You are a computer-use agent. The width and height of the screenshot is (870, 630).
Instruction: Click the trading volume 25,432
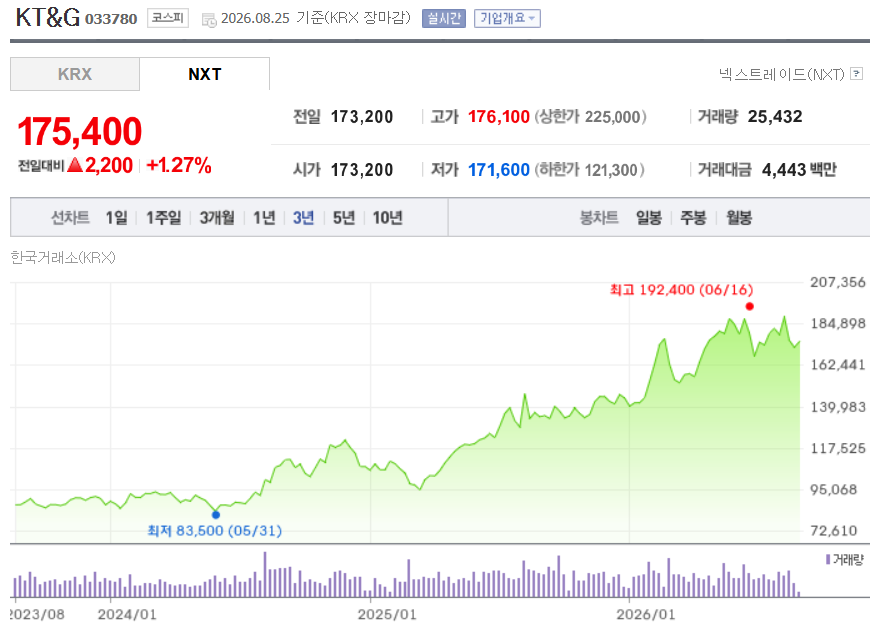tap(775, 117)
